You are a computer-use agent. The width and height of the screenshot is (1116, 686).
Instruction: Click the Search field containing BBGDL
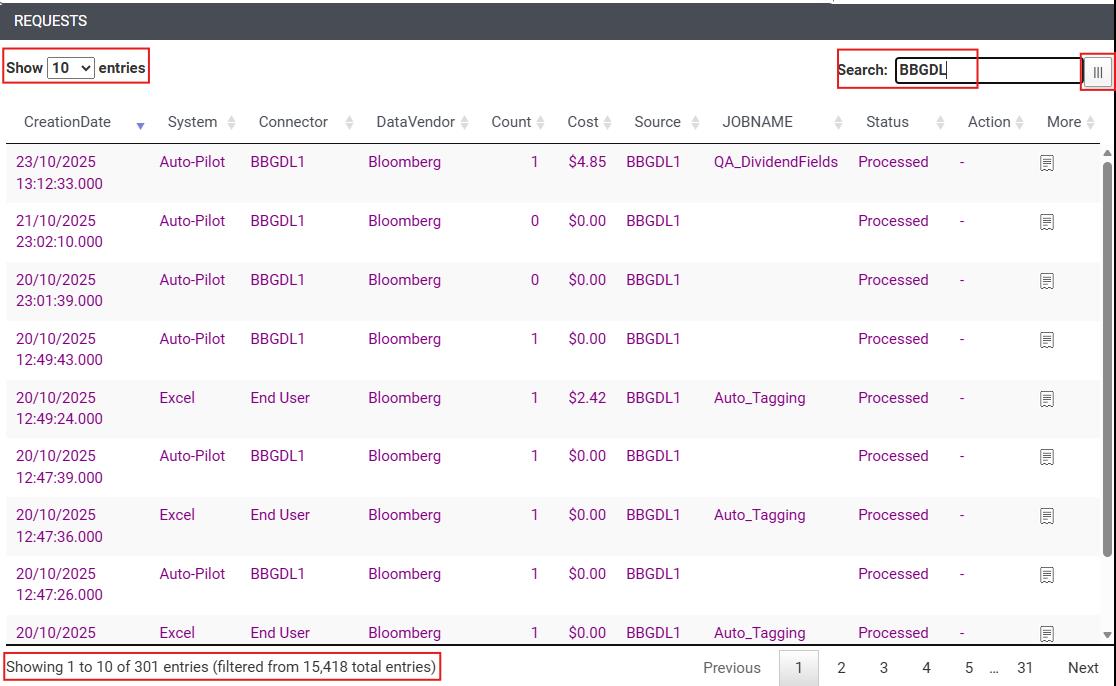(x=987, y=70)
